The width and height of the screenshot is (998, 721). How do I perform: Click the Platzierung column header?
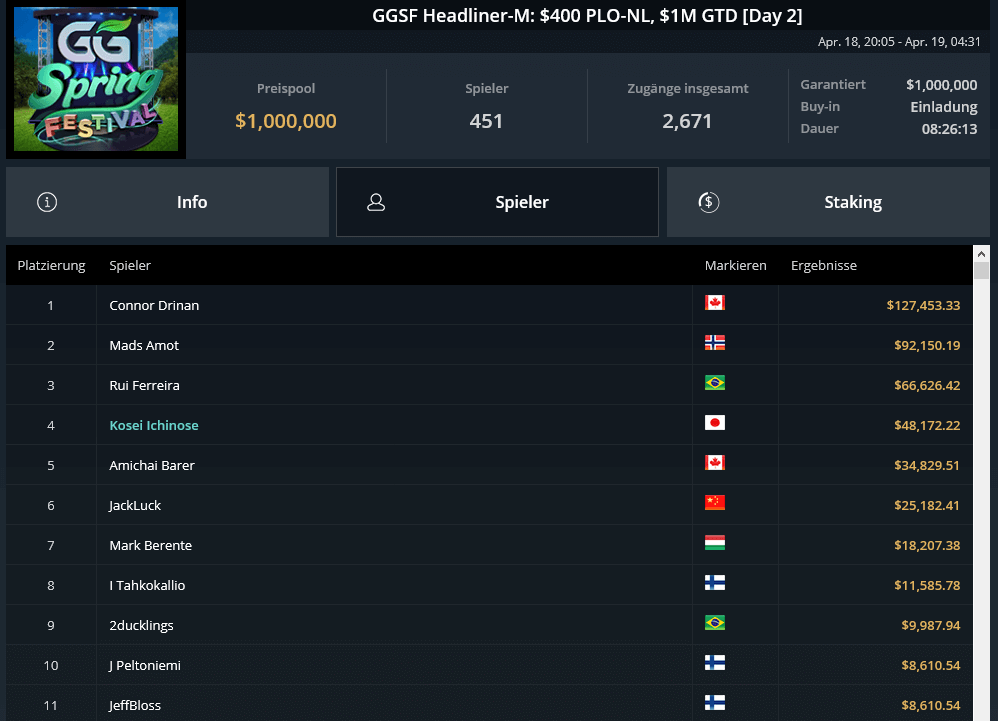[x=51, y=265]
